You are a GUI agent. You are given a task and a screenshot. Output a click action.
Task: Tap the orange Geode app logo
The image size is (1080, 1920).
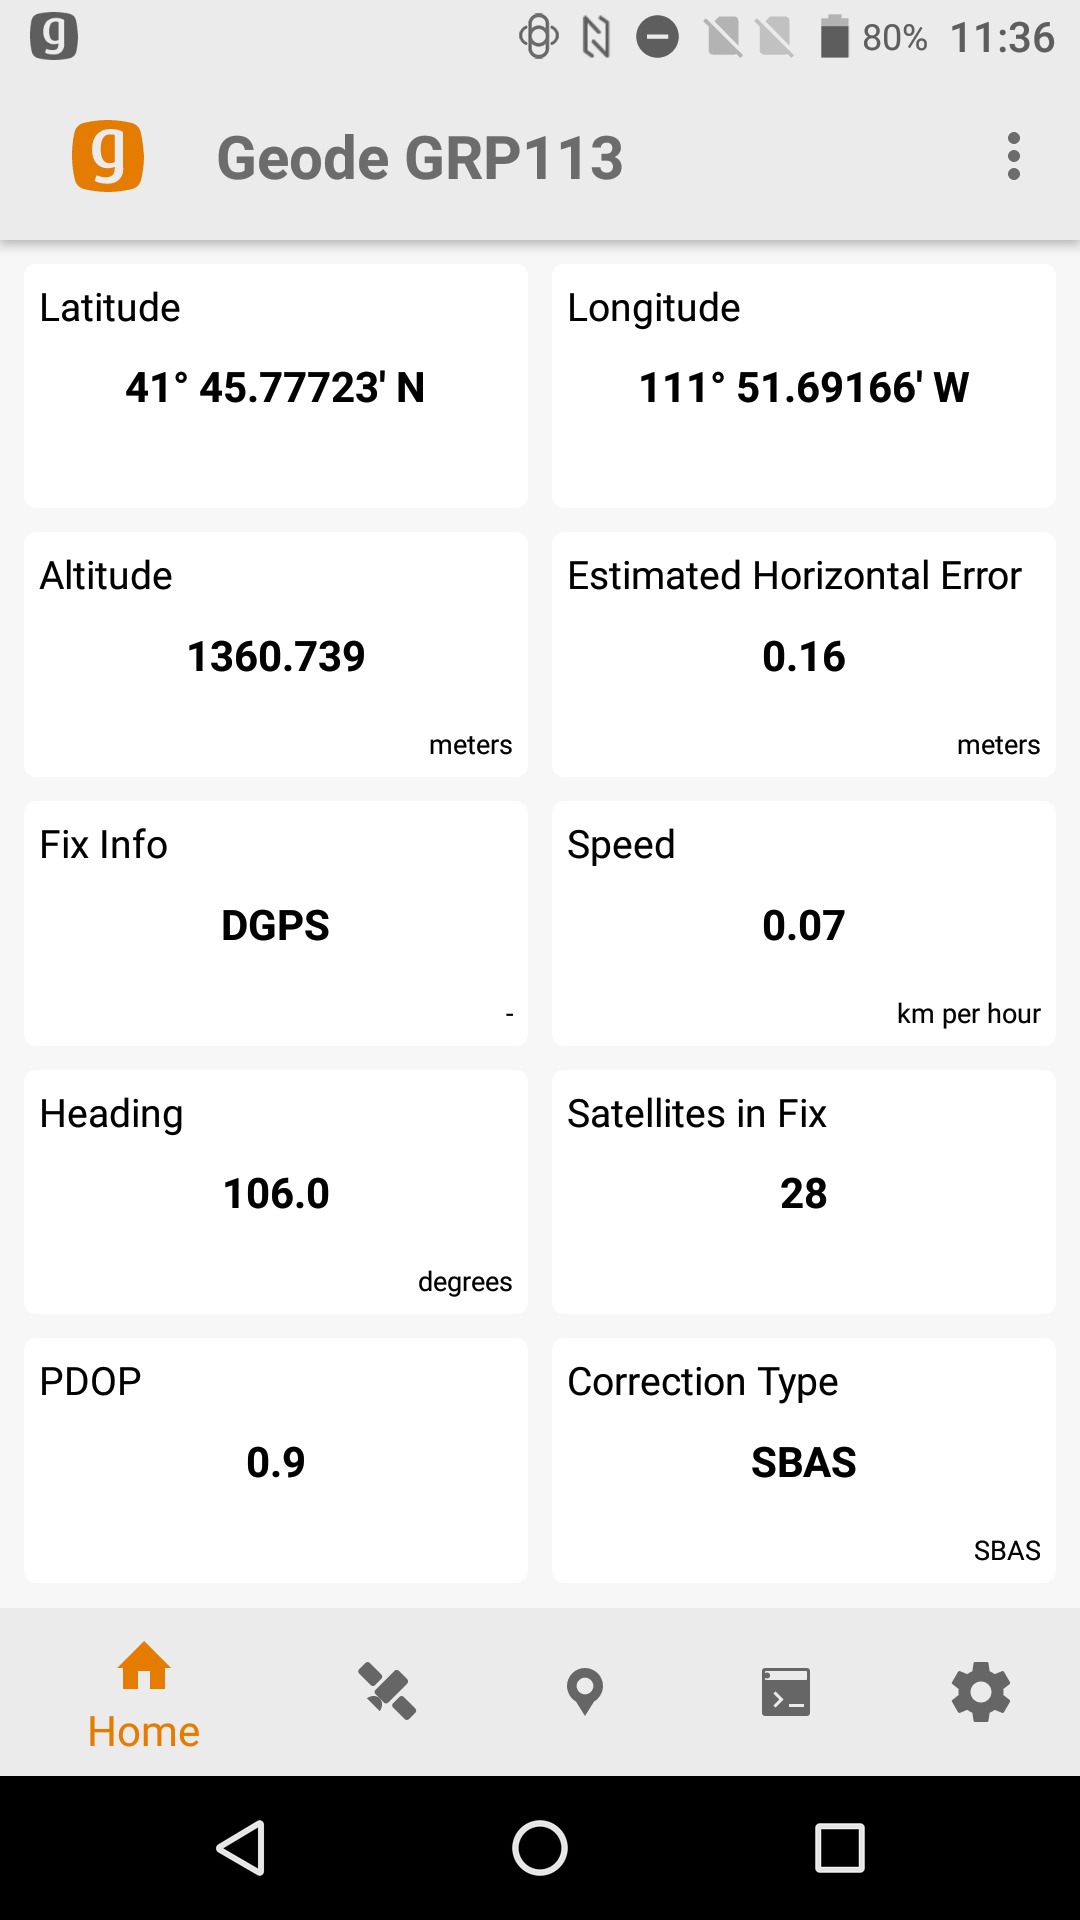tap(108, 156)
